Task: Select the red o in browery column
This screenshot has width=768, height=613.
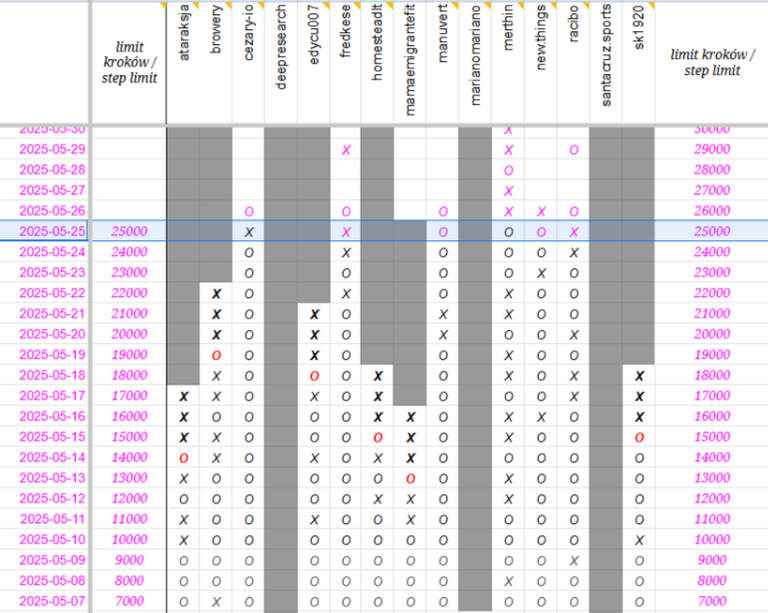Action: pos(216,355)
